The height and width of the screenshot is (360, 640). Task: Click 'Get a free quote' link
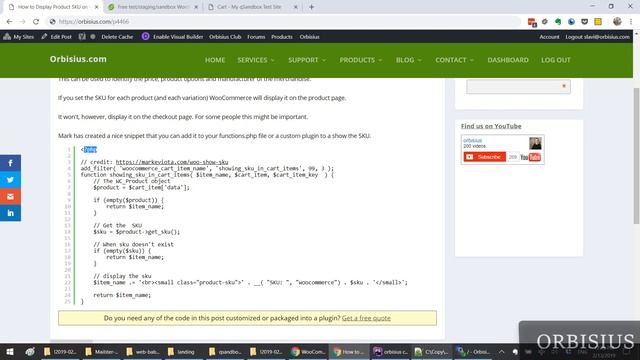click(366, 318)
